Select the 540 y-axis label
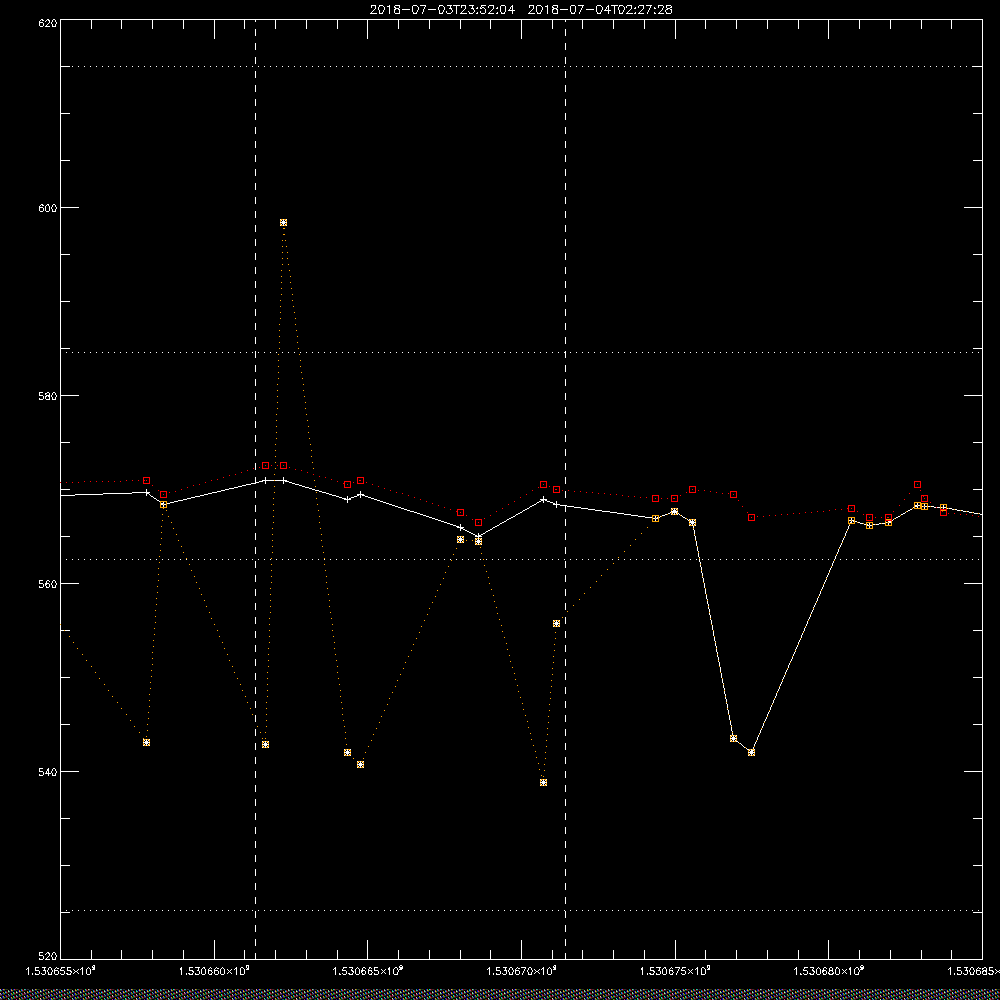 (x=48, y=772)
